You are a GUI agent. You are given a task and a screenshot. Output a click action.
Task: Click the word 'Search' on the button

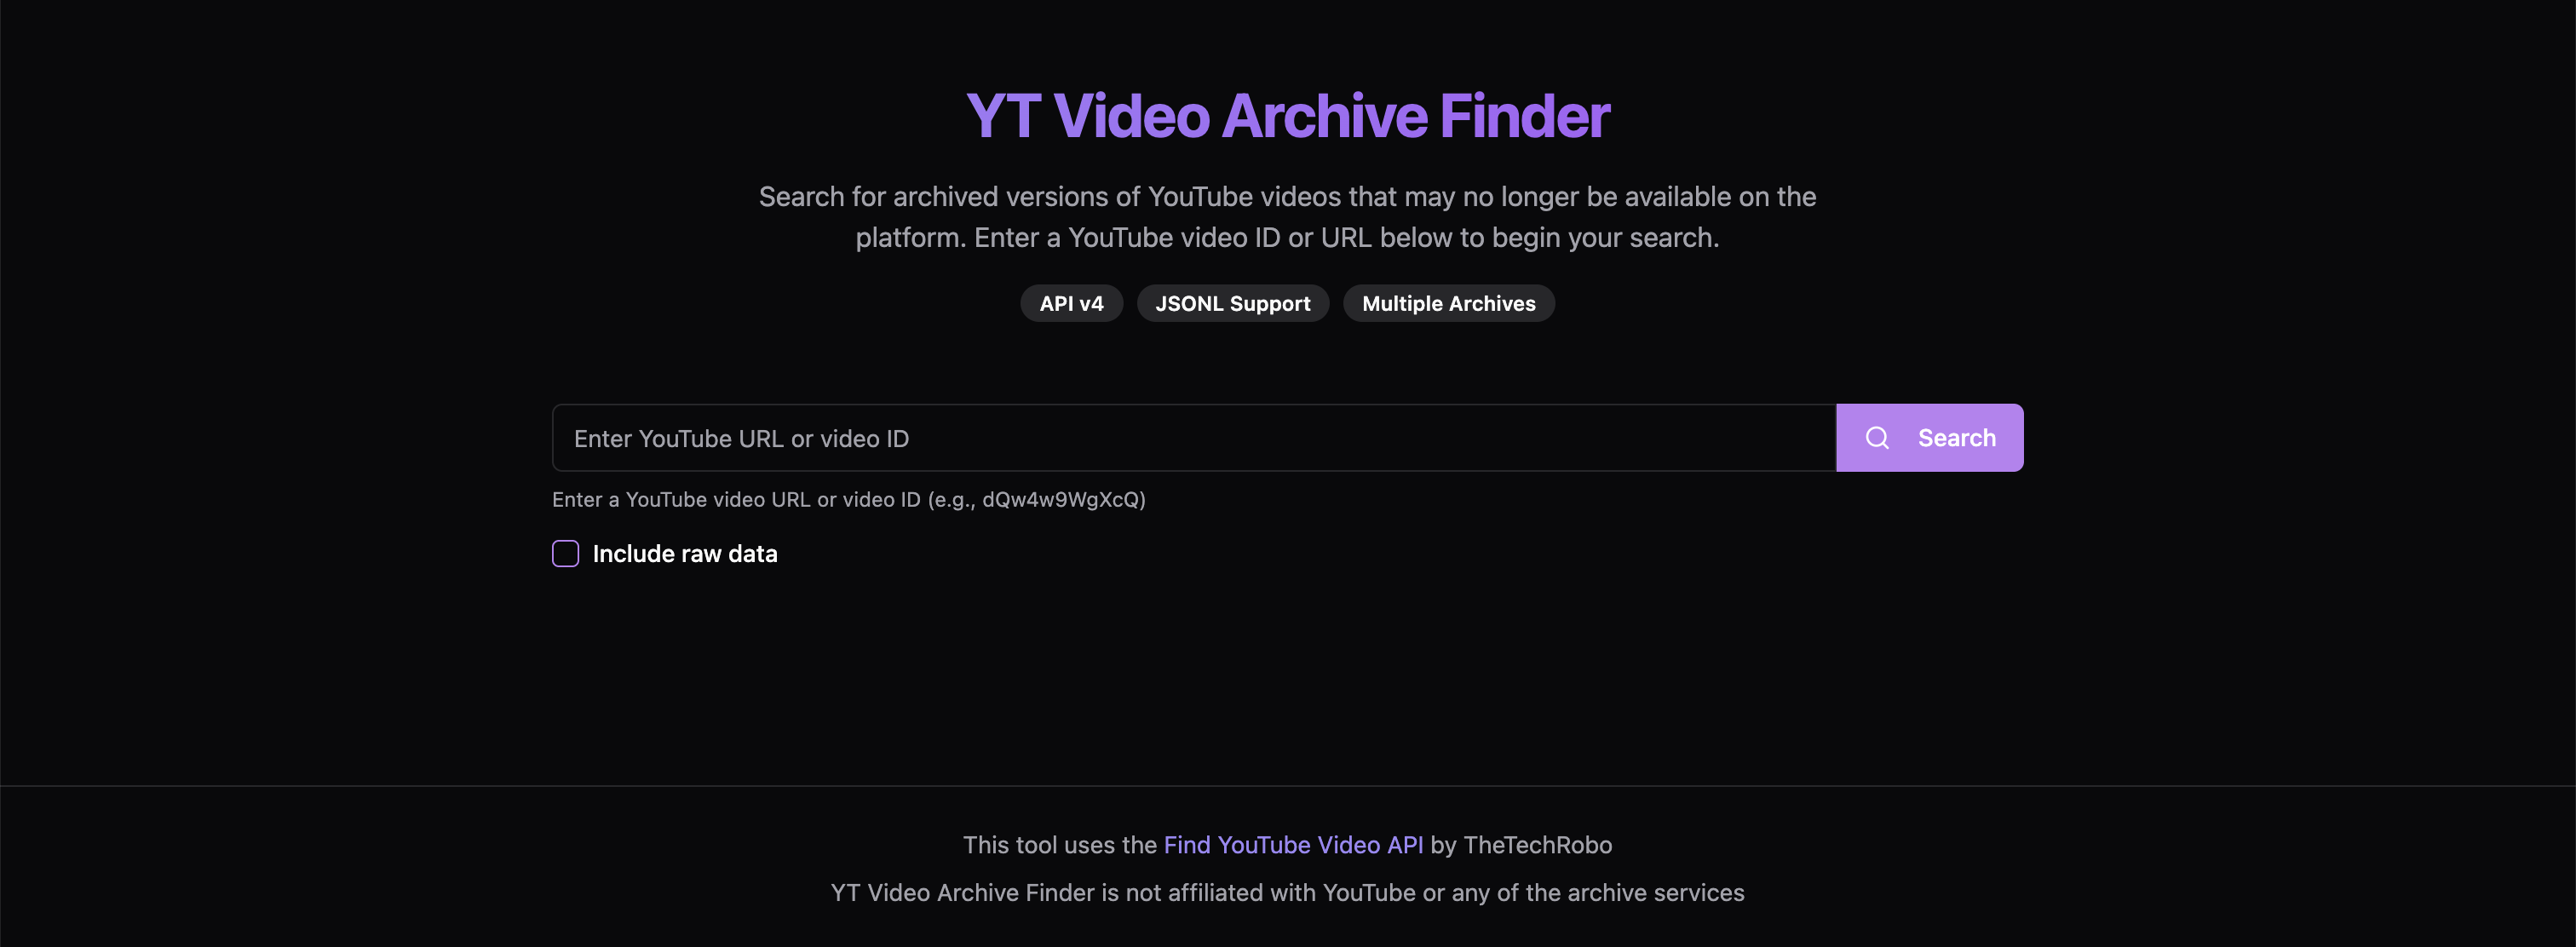1956,438
